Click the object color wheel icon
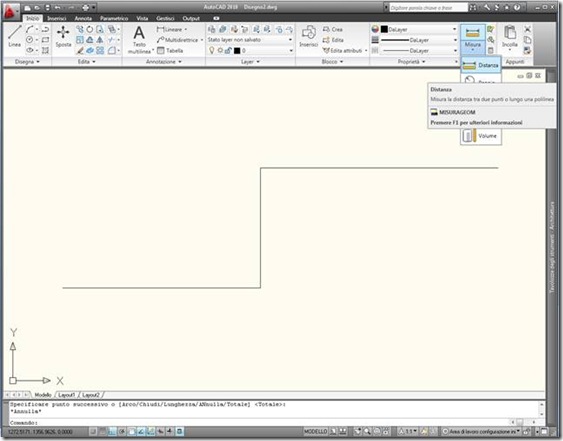Image resolution: width=563 pixels, height=441 pixels. click(x=375, y=29)
